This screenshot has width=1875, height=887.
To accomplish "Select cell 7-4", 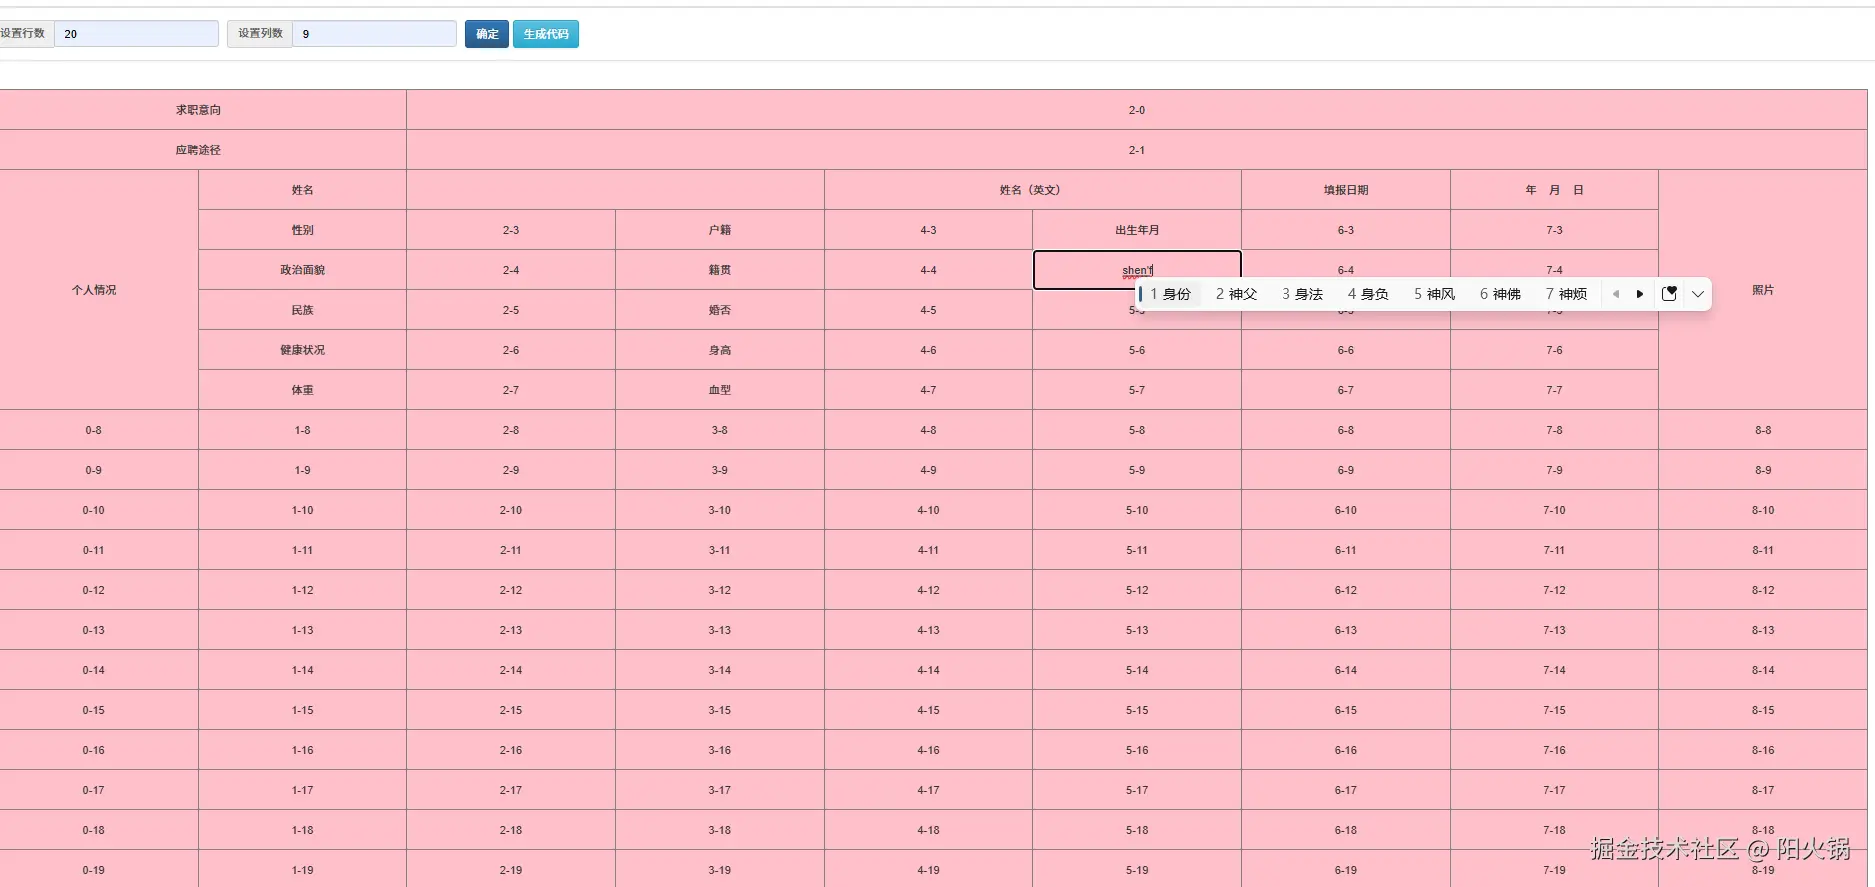I will pyautogui.click(x=1554, y=268).
